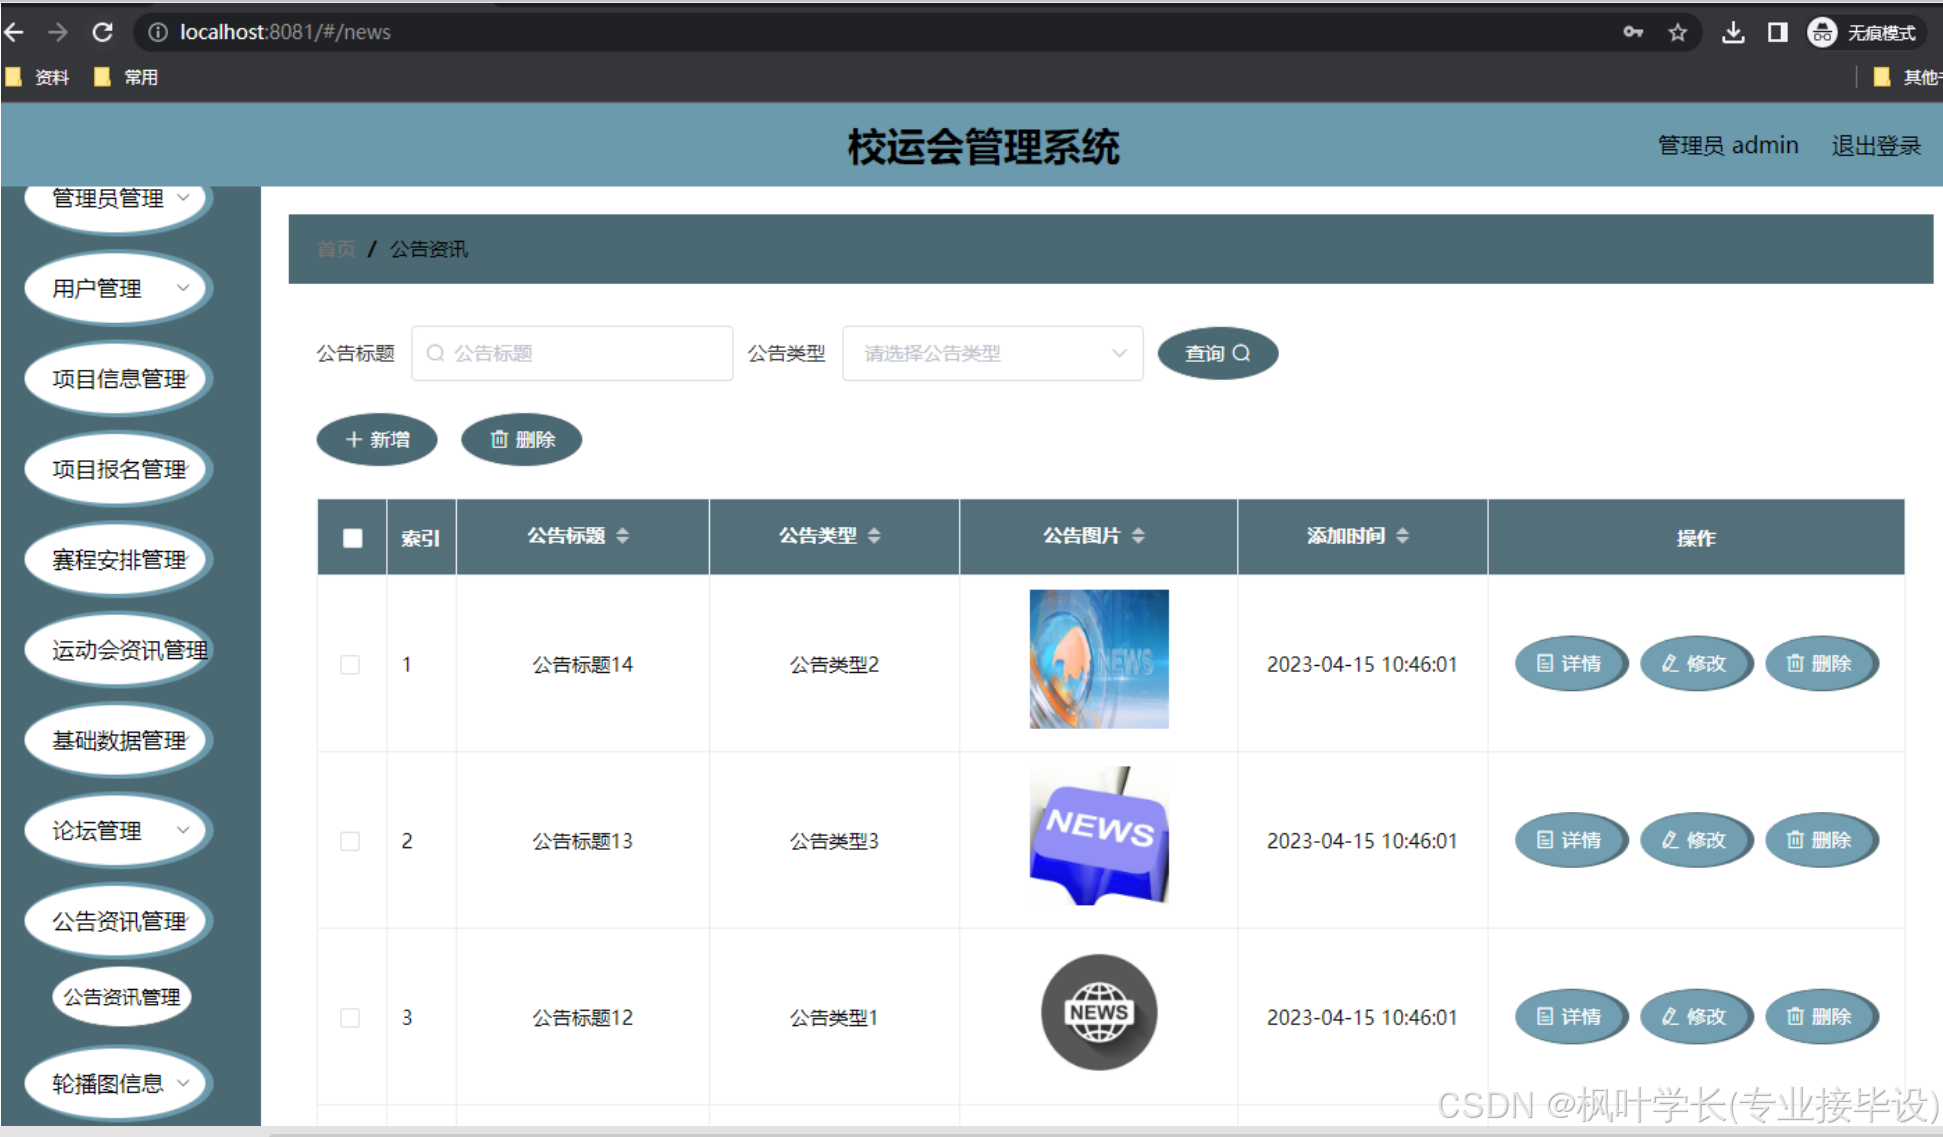Click the search icon in the 公告标题 field

coord(435,353)
